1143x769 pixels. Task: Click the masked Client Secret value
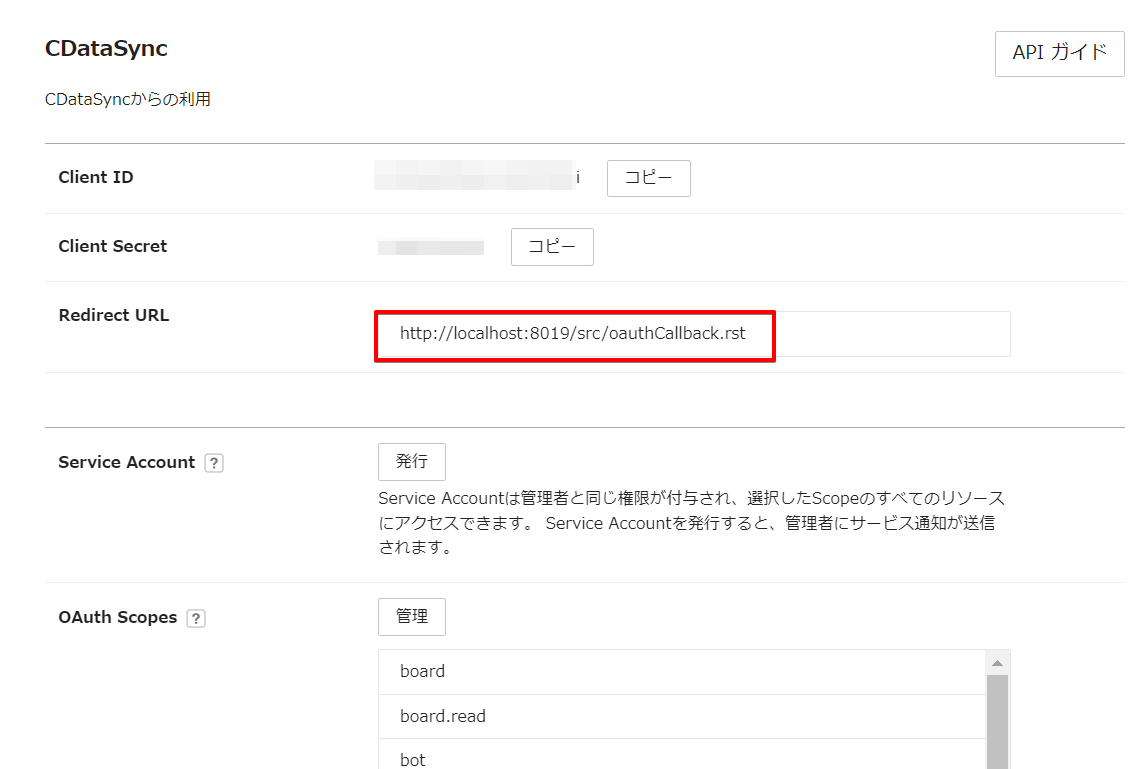pyautogui.click(x=431, y=248)
